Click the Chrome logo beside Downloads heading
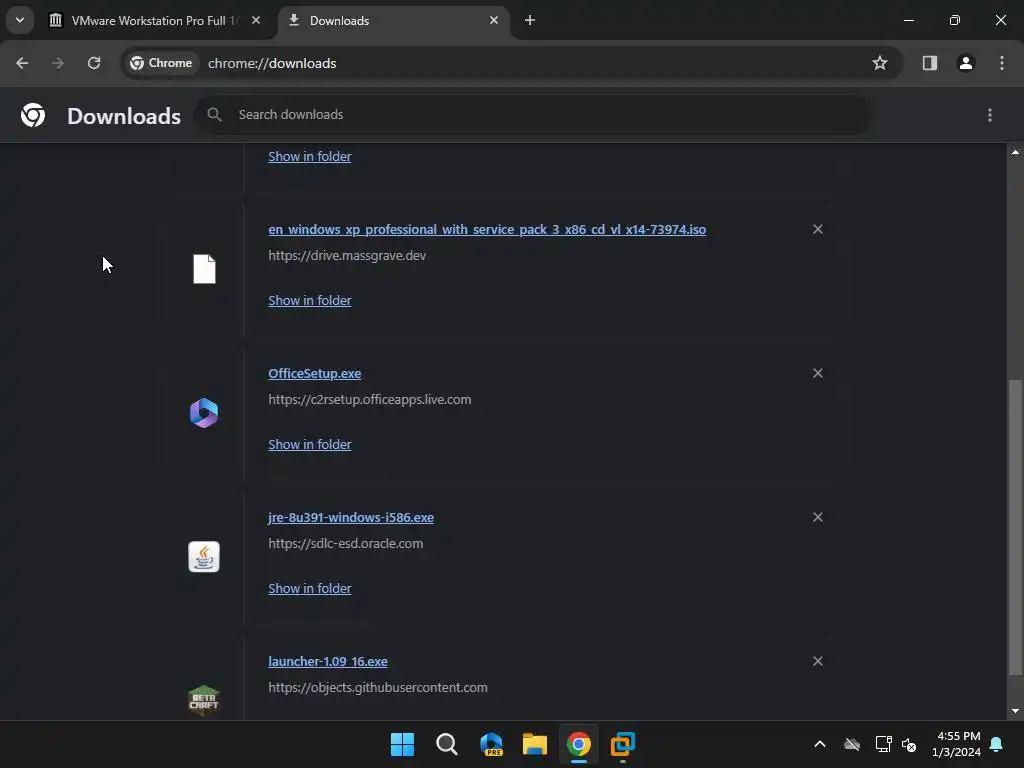This screenshot has width=1024, height=768. pyautogui.click(x=33, y=116)
